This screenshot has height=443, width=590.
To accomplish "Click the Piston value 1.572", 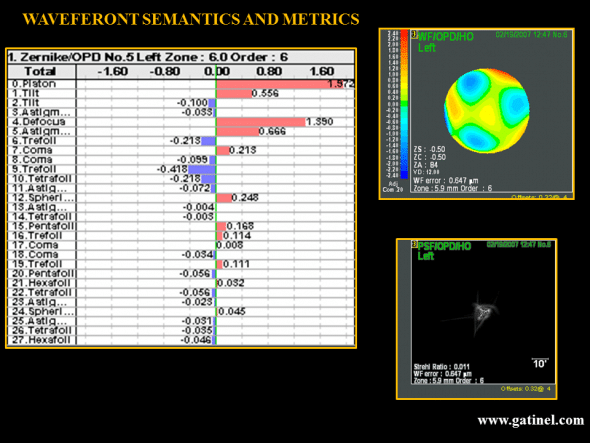I will [341, 84].
